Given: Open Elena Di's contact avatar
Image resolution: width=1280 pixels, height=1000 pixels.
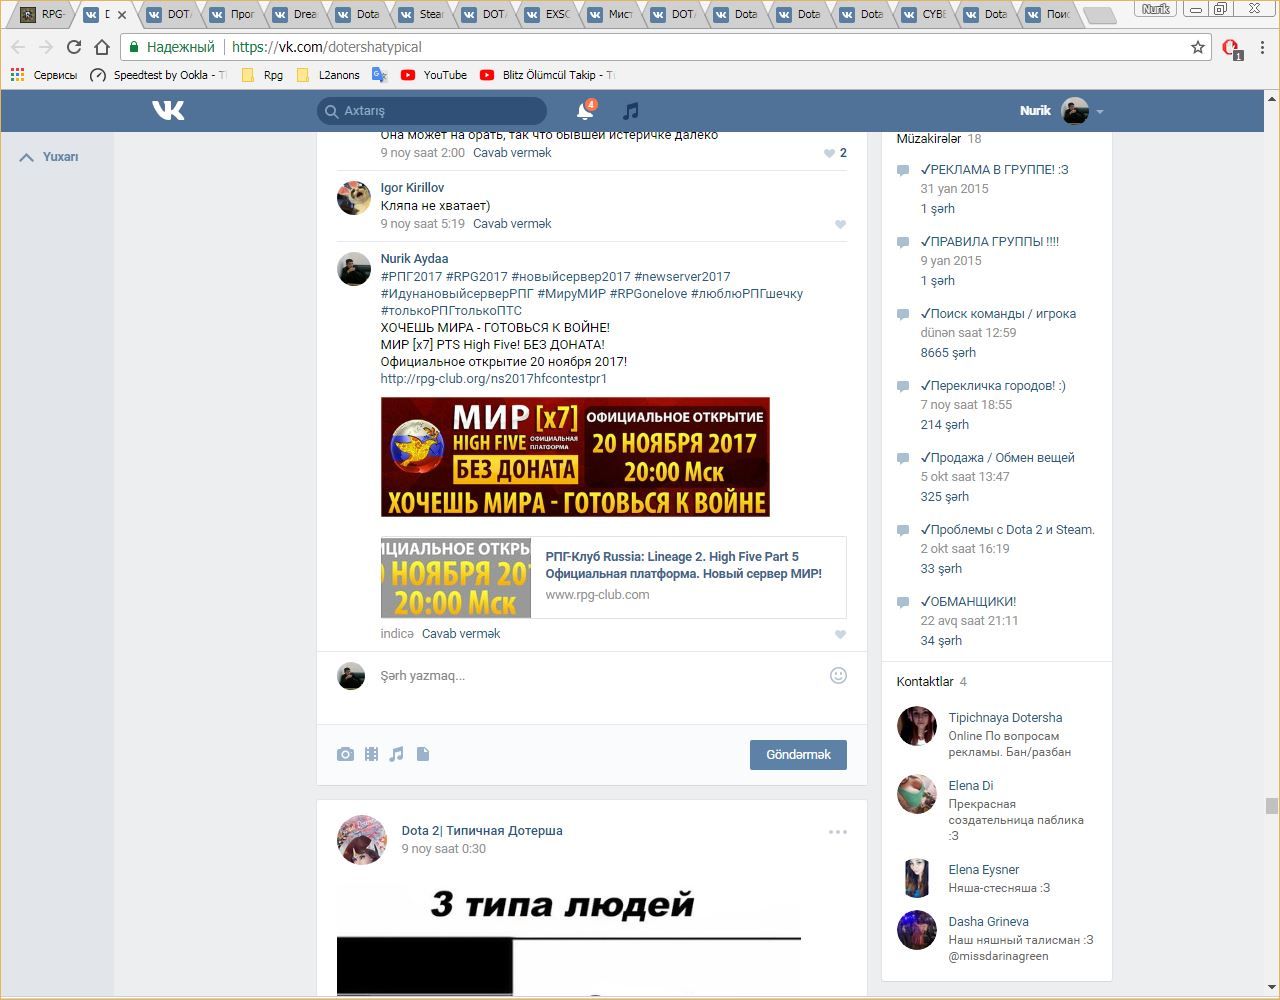Looking at the screenshot, I should (916, 794).
